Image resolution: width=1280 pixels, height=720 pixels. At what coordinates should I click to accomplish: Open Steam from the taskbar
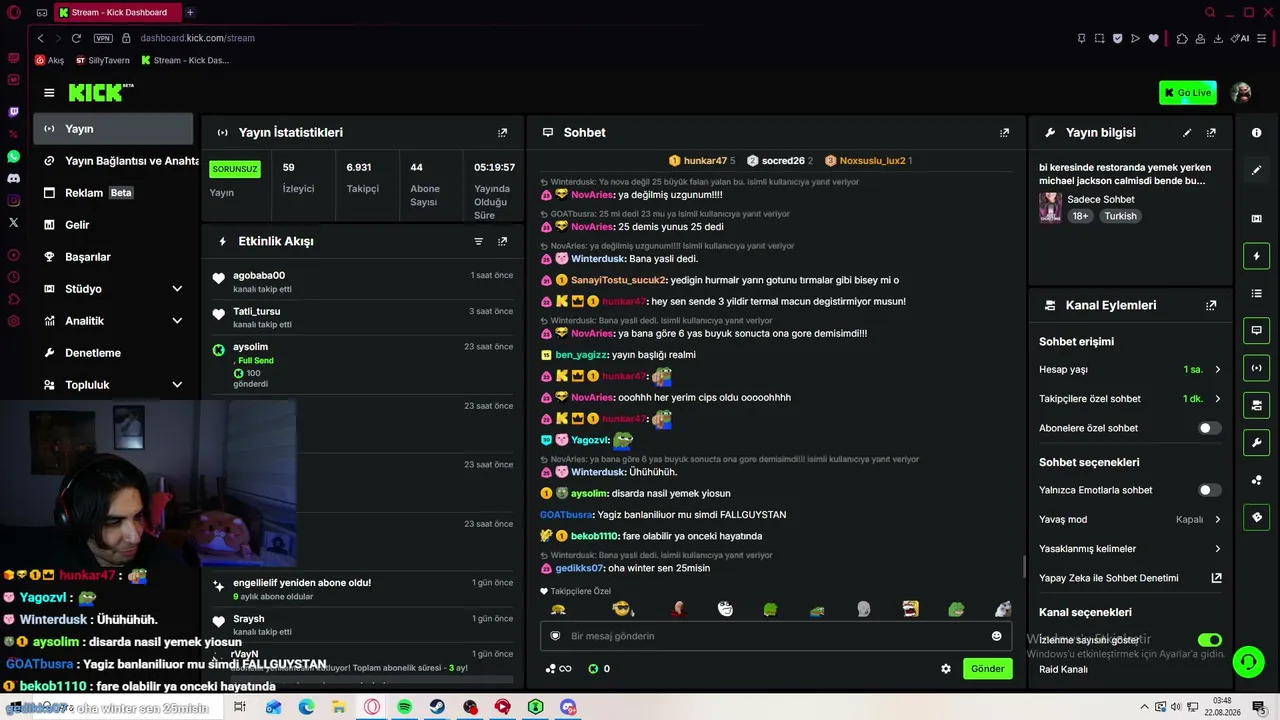pyautogui.click(x=437, y=707)
